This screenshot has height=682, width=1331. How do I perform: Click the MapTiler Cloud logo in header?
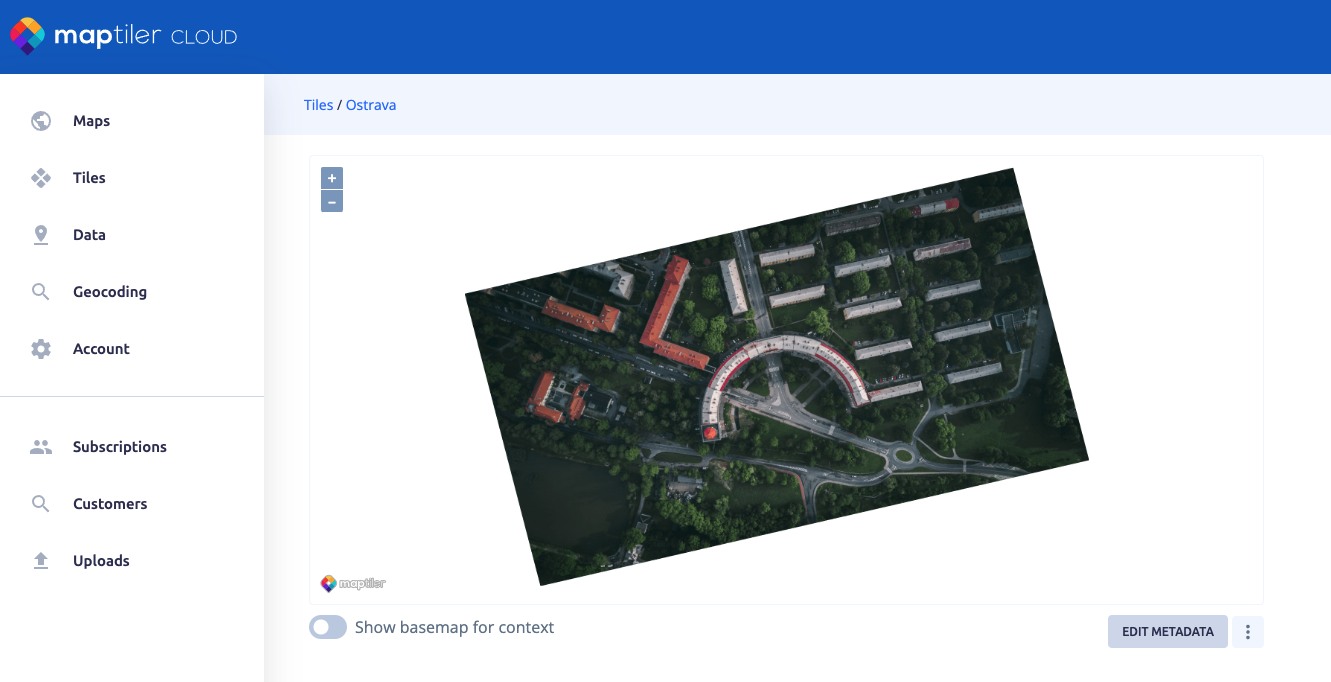click(x=124, y=37)
